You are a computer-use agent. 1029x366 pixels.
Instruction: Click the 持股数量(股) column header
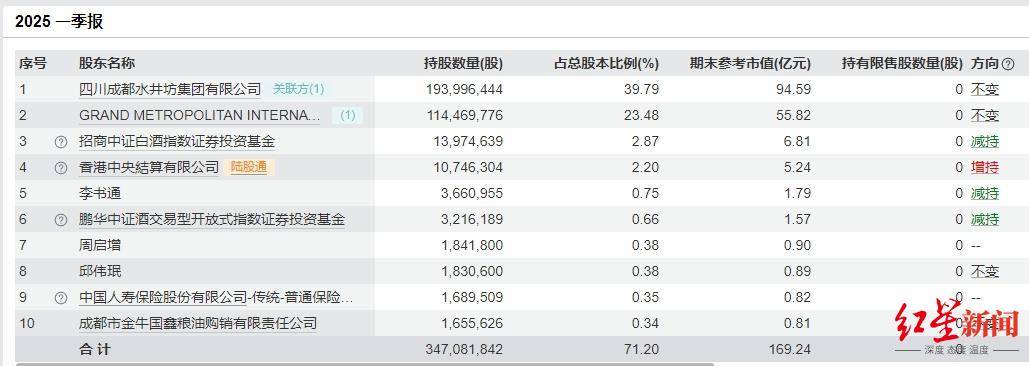click(x=463, y=64)
